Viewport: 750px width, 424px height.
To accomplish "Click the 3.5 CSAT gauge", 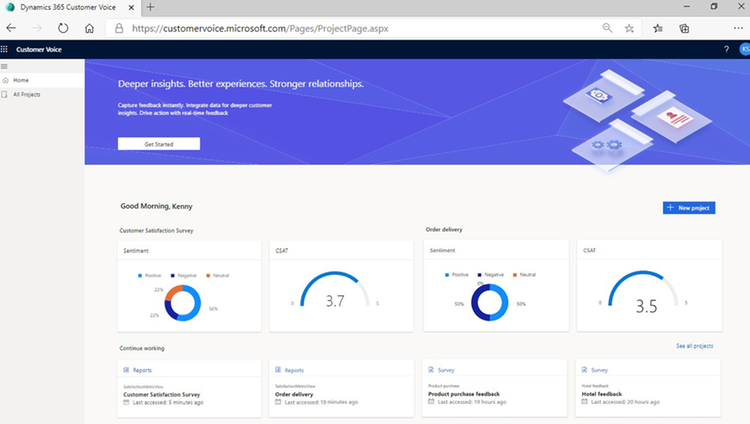I will click(643, 292).
